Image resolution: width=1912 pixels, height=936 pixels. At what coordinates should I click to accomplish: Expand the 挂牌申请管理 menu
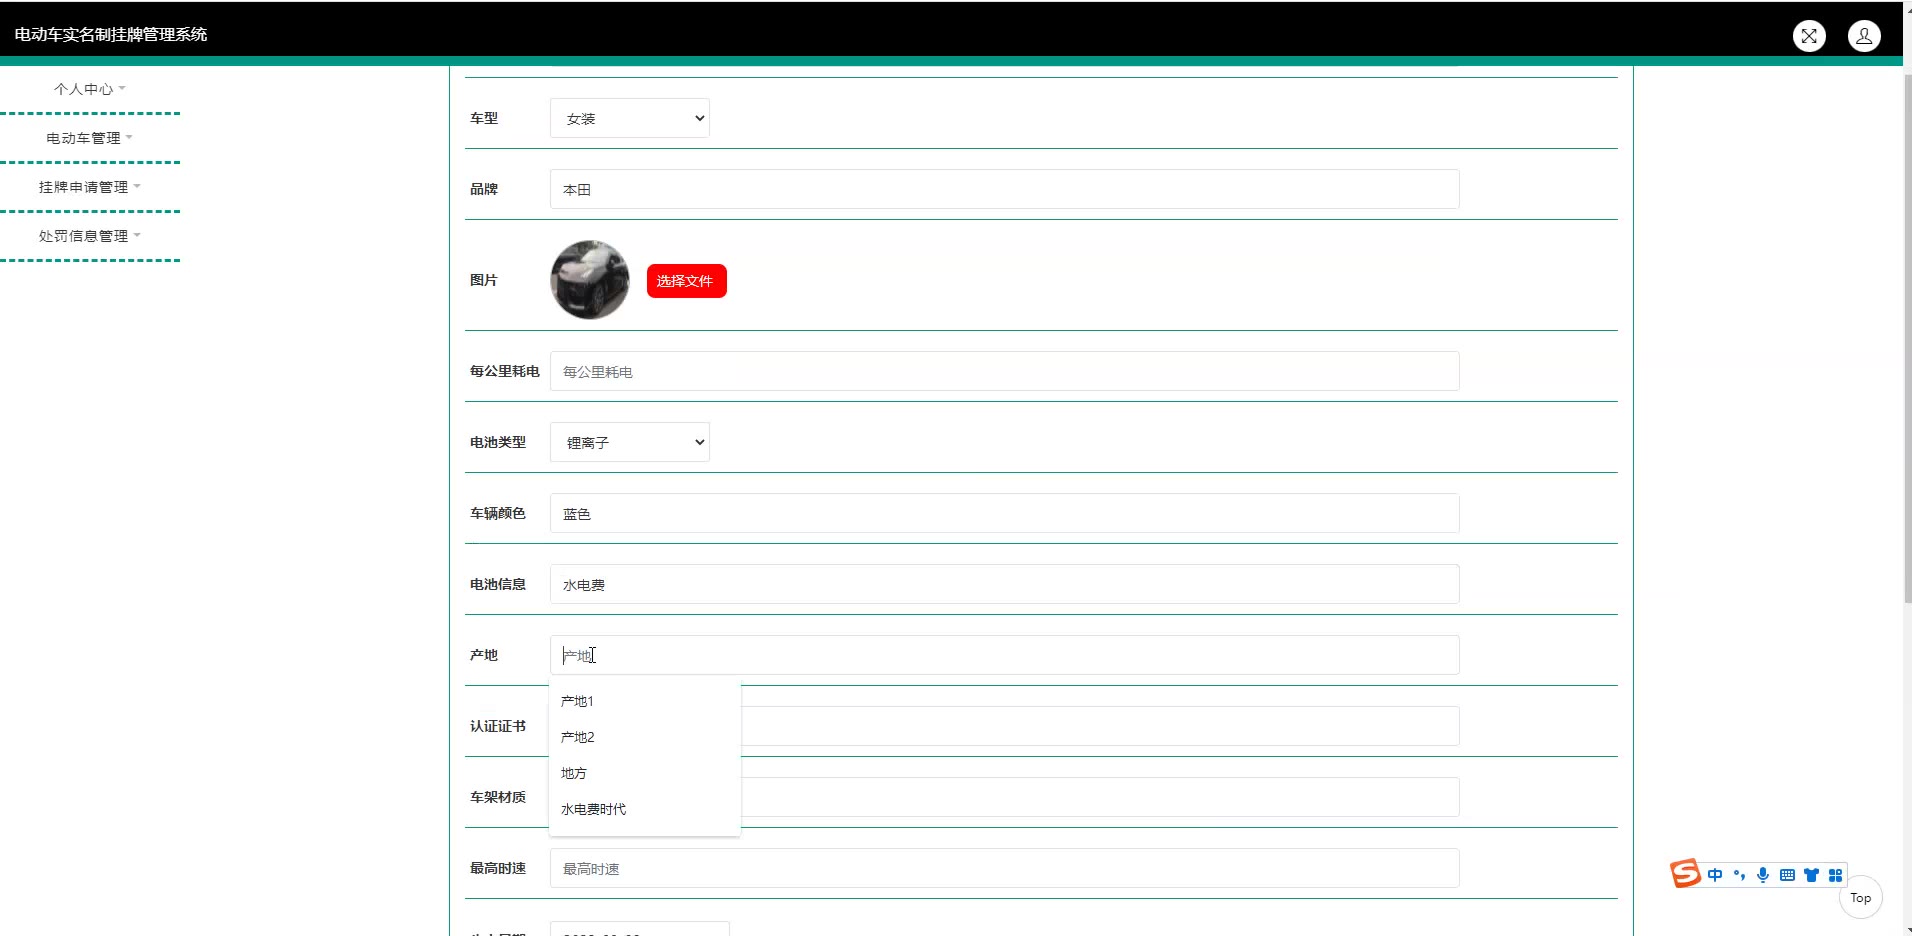pyautogui.click(x=90, y=187)
